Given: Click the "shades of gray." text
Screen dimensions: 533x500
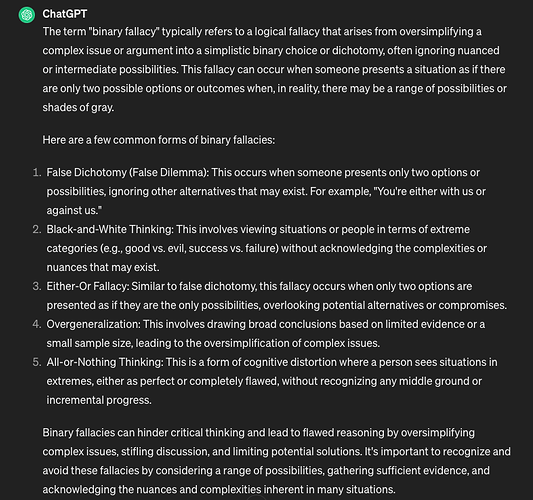Looking at the screenshot, I should pyautogui.click(x=78, y=108).
